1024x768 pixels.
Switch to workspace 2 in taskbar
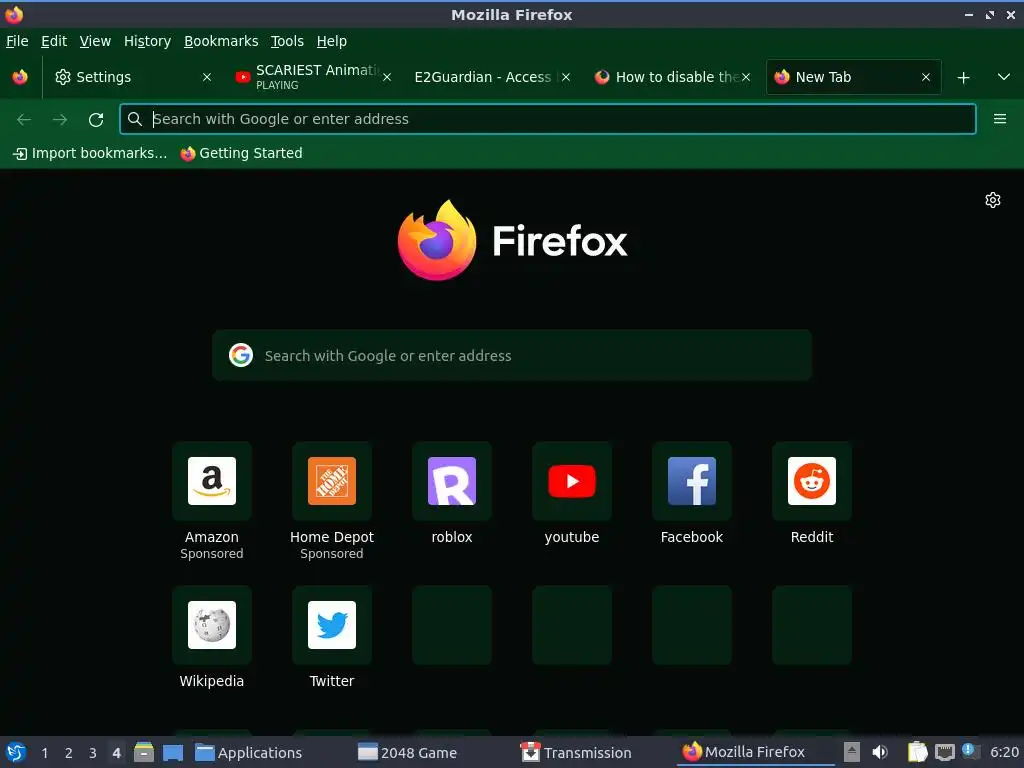[69, 753]
